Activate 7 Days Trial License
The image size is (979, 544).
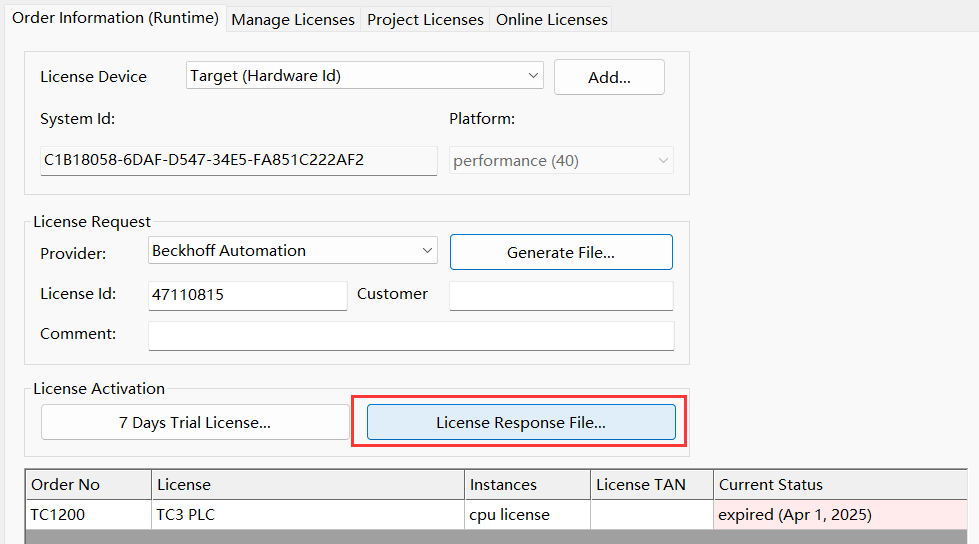coord(195,423)
